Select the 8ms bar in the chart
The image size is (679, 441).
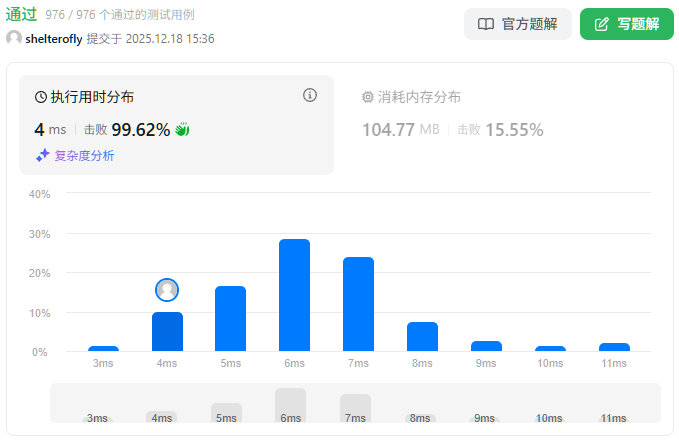pos(422,336)
